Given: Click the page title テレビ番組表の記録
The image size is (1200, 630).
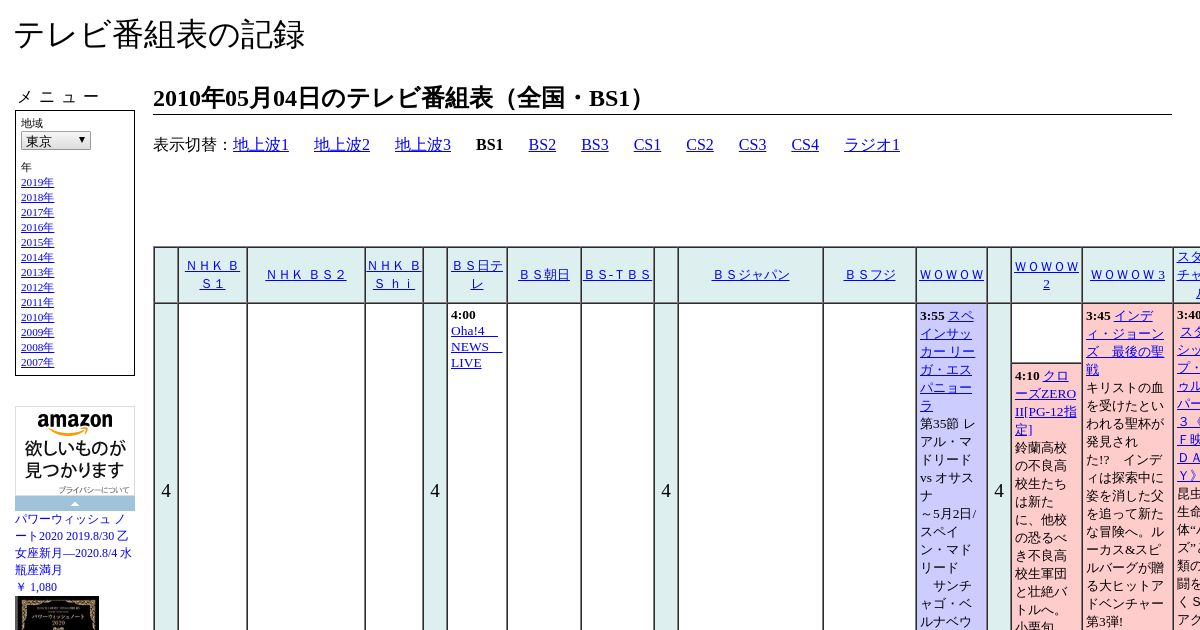Looking at the screenshot, I should pos(159,35).
